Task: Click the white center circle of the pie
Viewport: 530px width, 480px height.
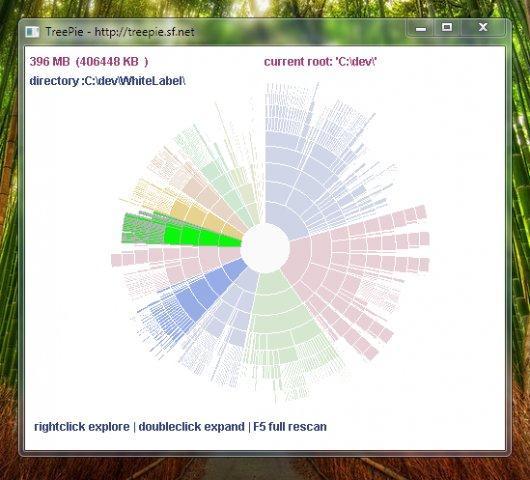Action: (x=266, y=248)
